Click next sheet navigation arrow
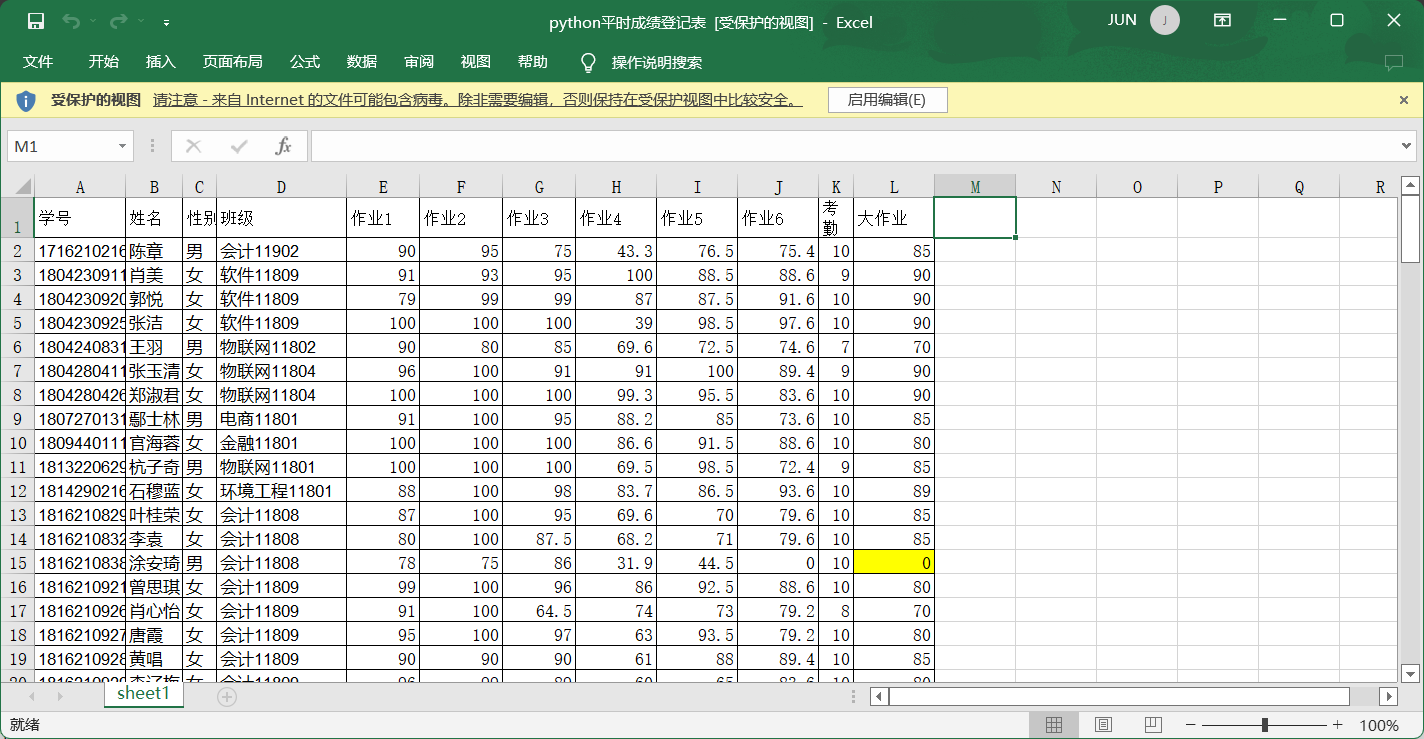1424x739 pixels. tap(60, 697)
